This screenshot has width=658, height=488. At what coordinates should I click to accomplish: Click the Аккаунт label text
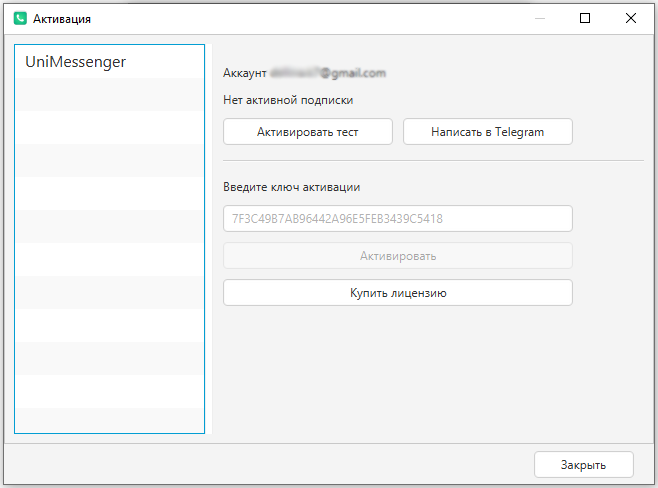245,73
